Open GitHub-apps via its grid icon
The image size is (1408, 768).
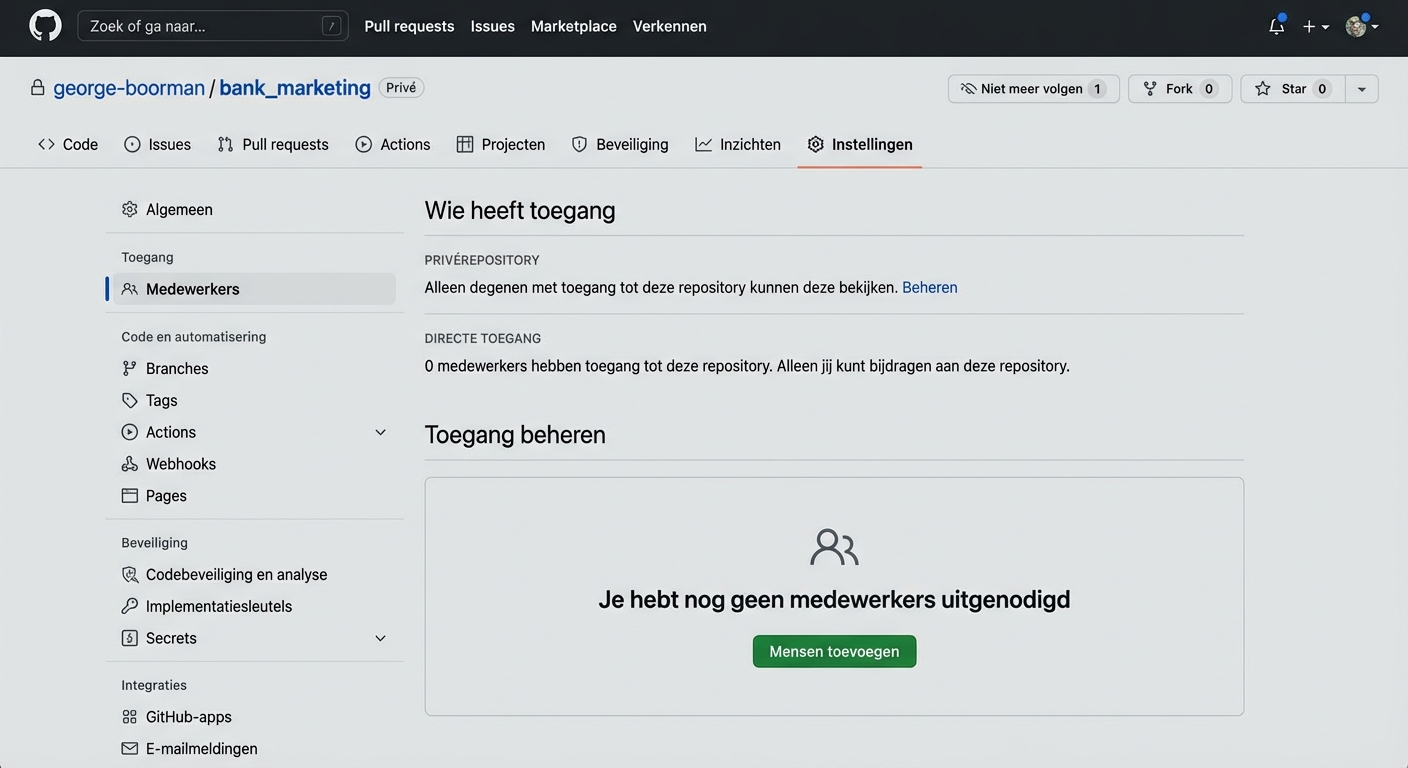[x=130, y=716]
